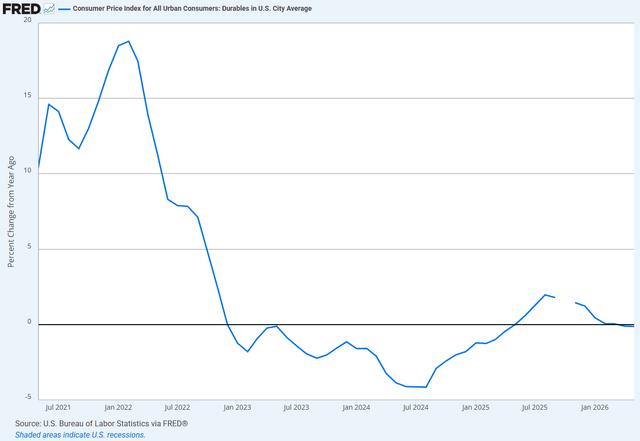Click the 'Jan 2026' x-axis label
This screenshot has height=441, width=640.
594,407
